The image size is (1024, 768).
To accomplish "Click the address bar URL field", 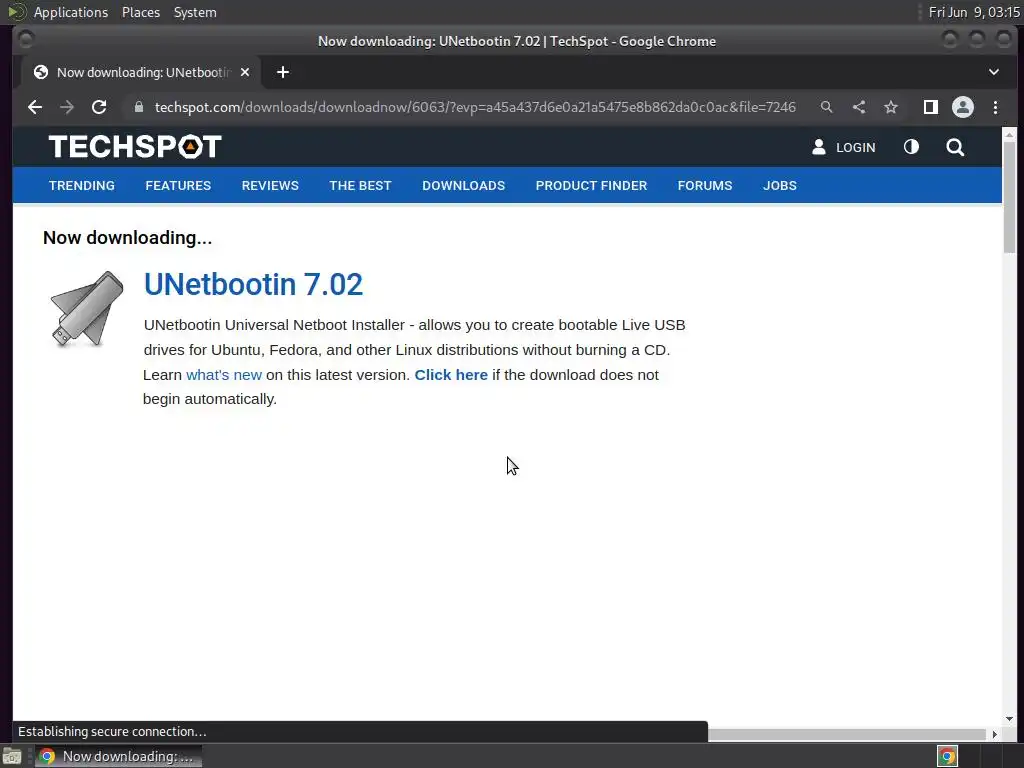I will coord(475,107).
